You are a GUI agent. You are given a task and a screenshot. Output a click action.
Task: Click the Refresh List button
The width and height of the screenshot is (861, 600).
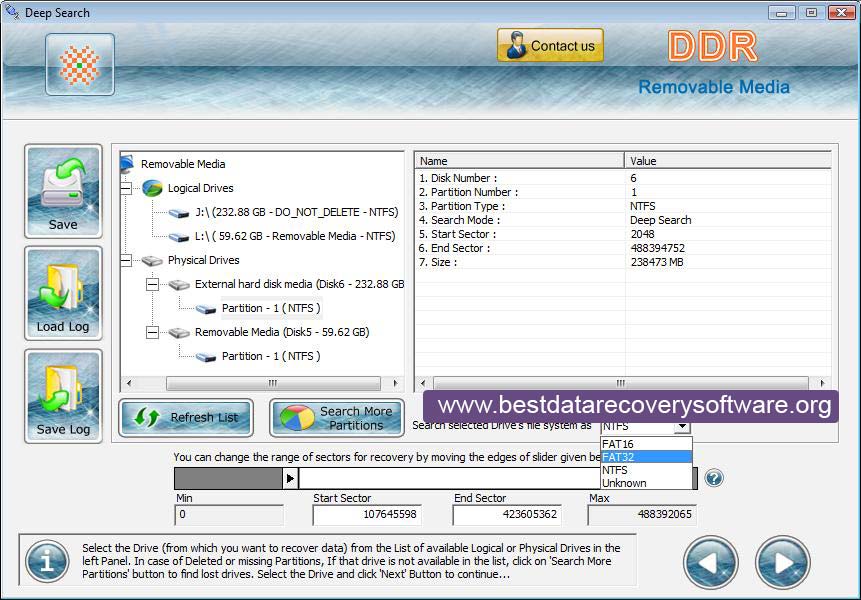click(186, 418)
